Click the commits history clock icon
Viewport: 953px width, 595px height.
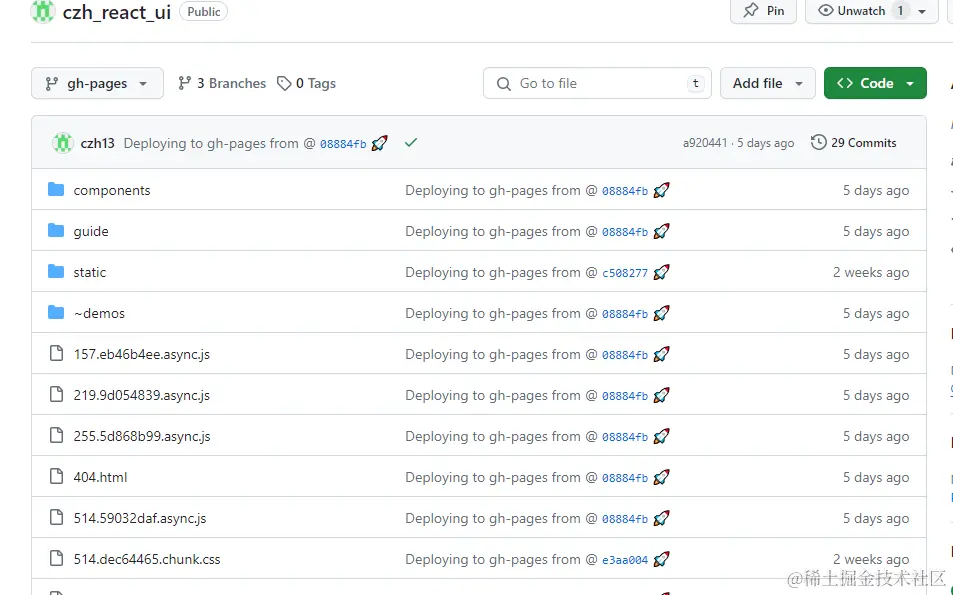click(818, 142)
